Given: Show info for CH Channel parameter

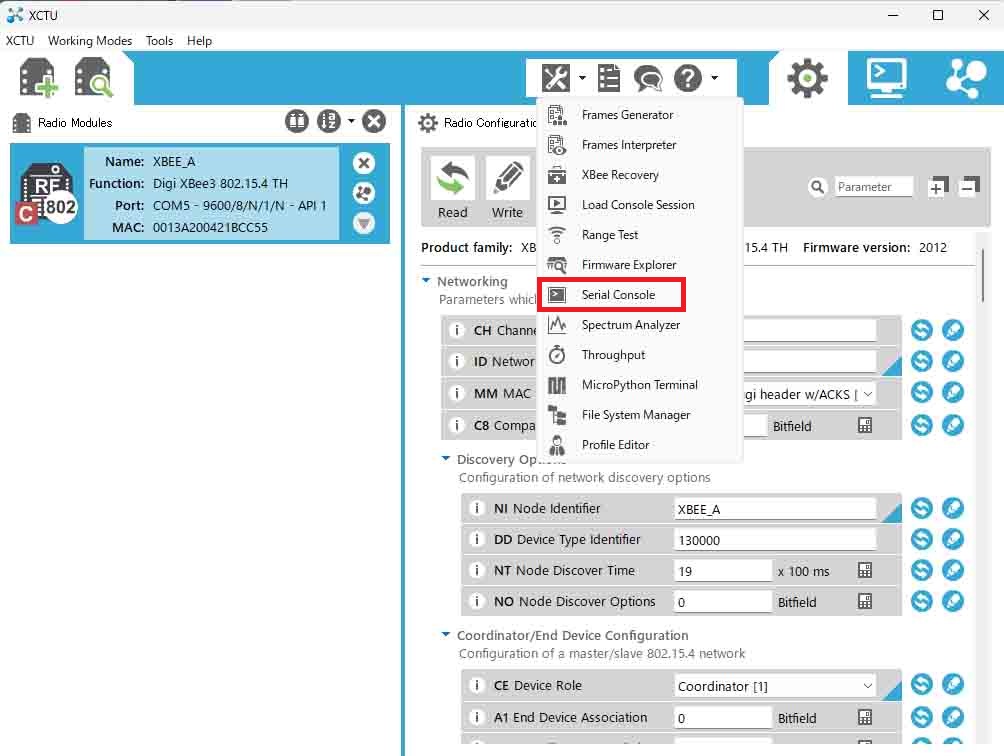Looking at the screenshot, I should 457,330.
